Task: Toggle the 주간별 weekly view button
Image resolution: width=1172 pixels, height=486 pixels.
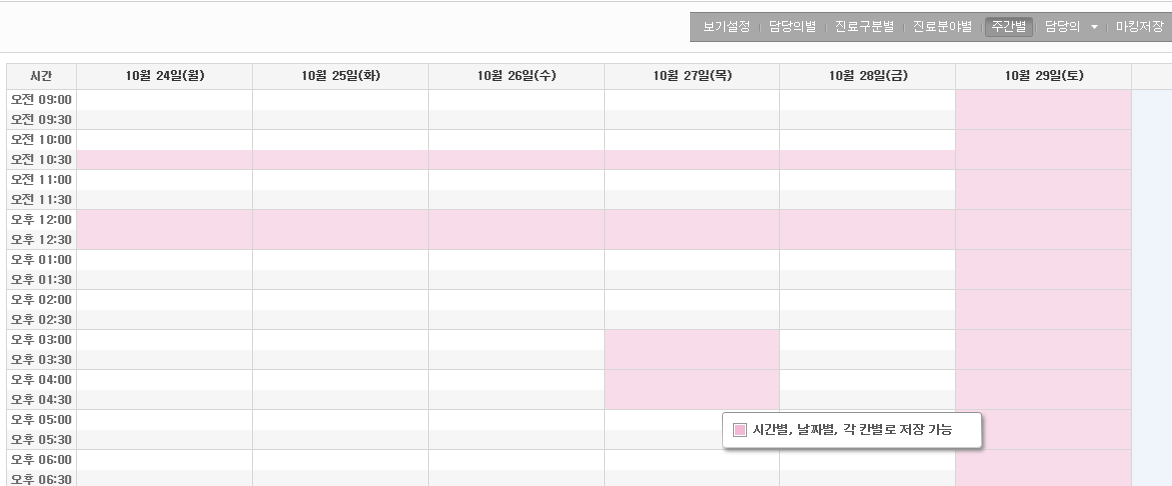Action: coord(1008,27)
